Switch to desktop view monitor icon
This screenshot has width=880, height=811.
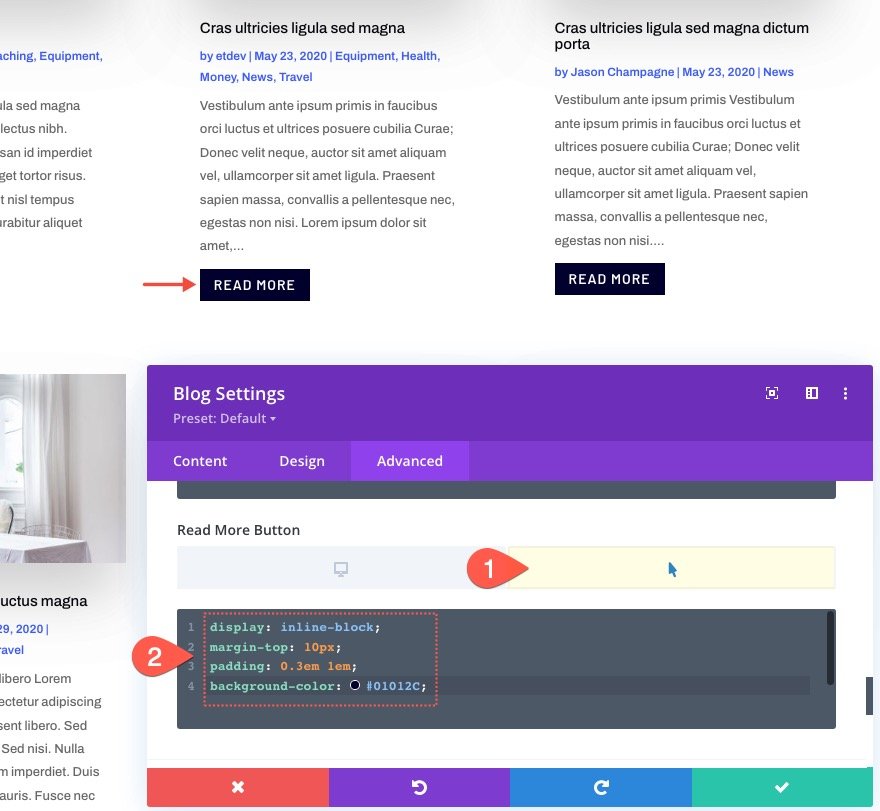(x=341, y=569)
